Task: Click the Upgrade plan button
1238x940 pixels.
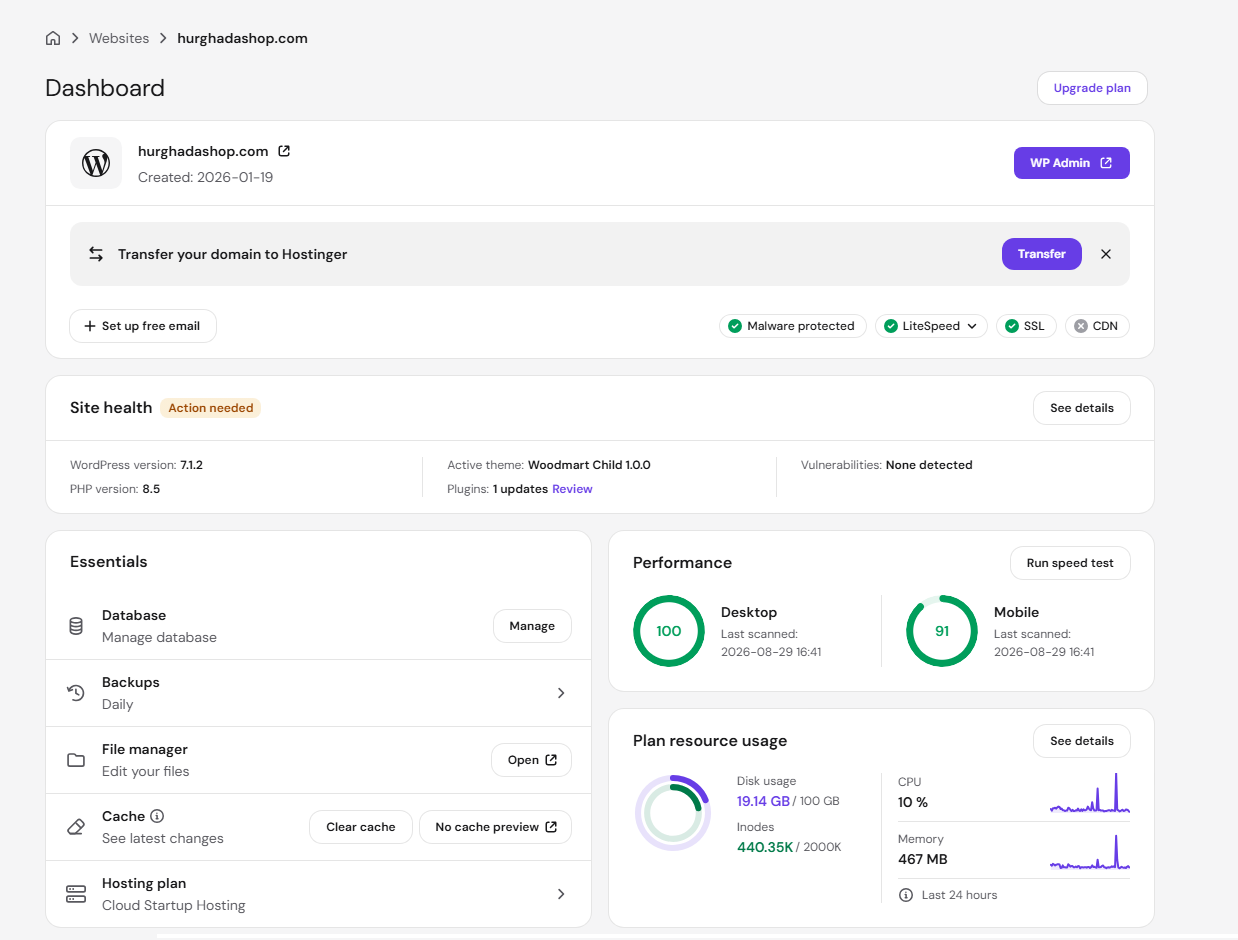Action: pos(1092,88)
